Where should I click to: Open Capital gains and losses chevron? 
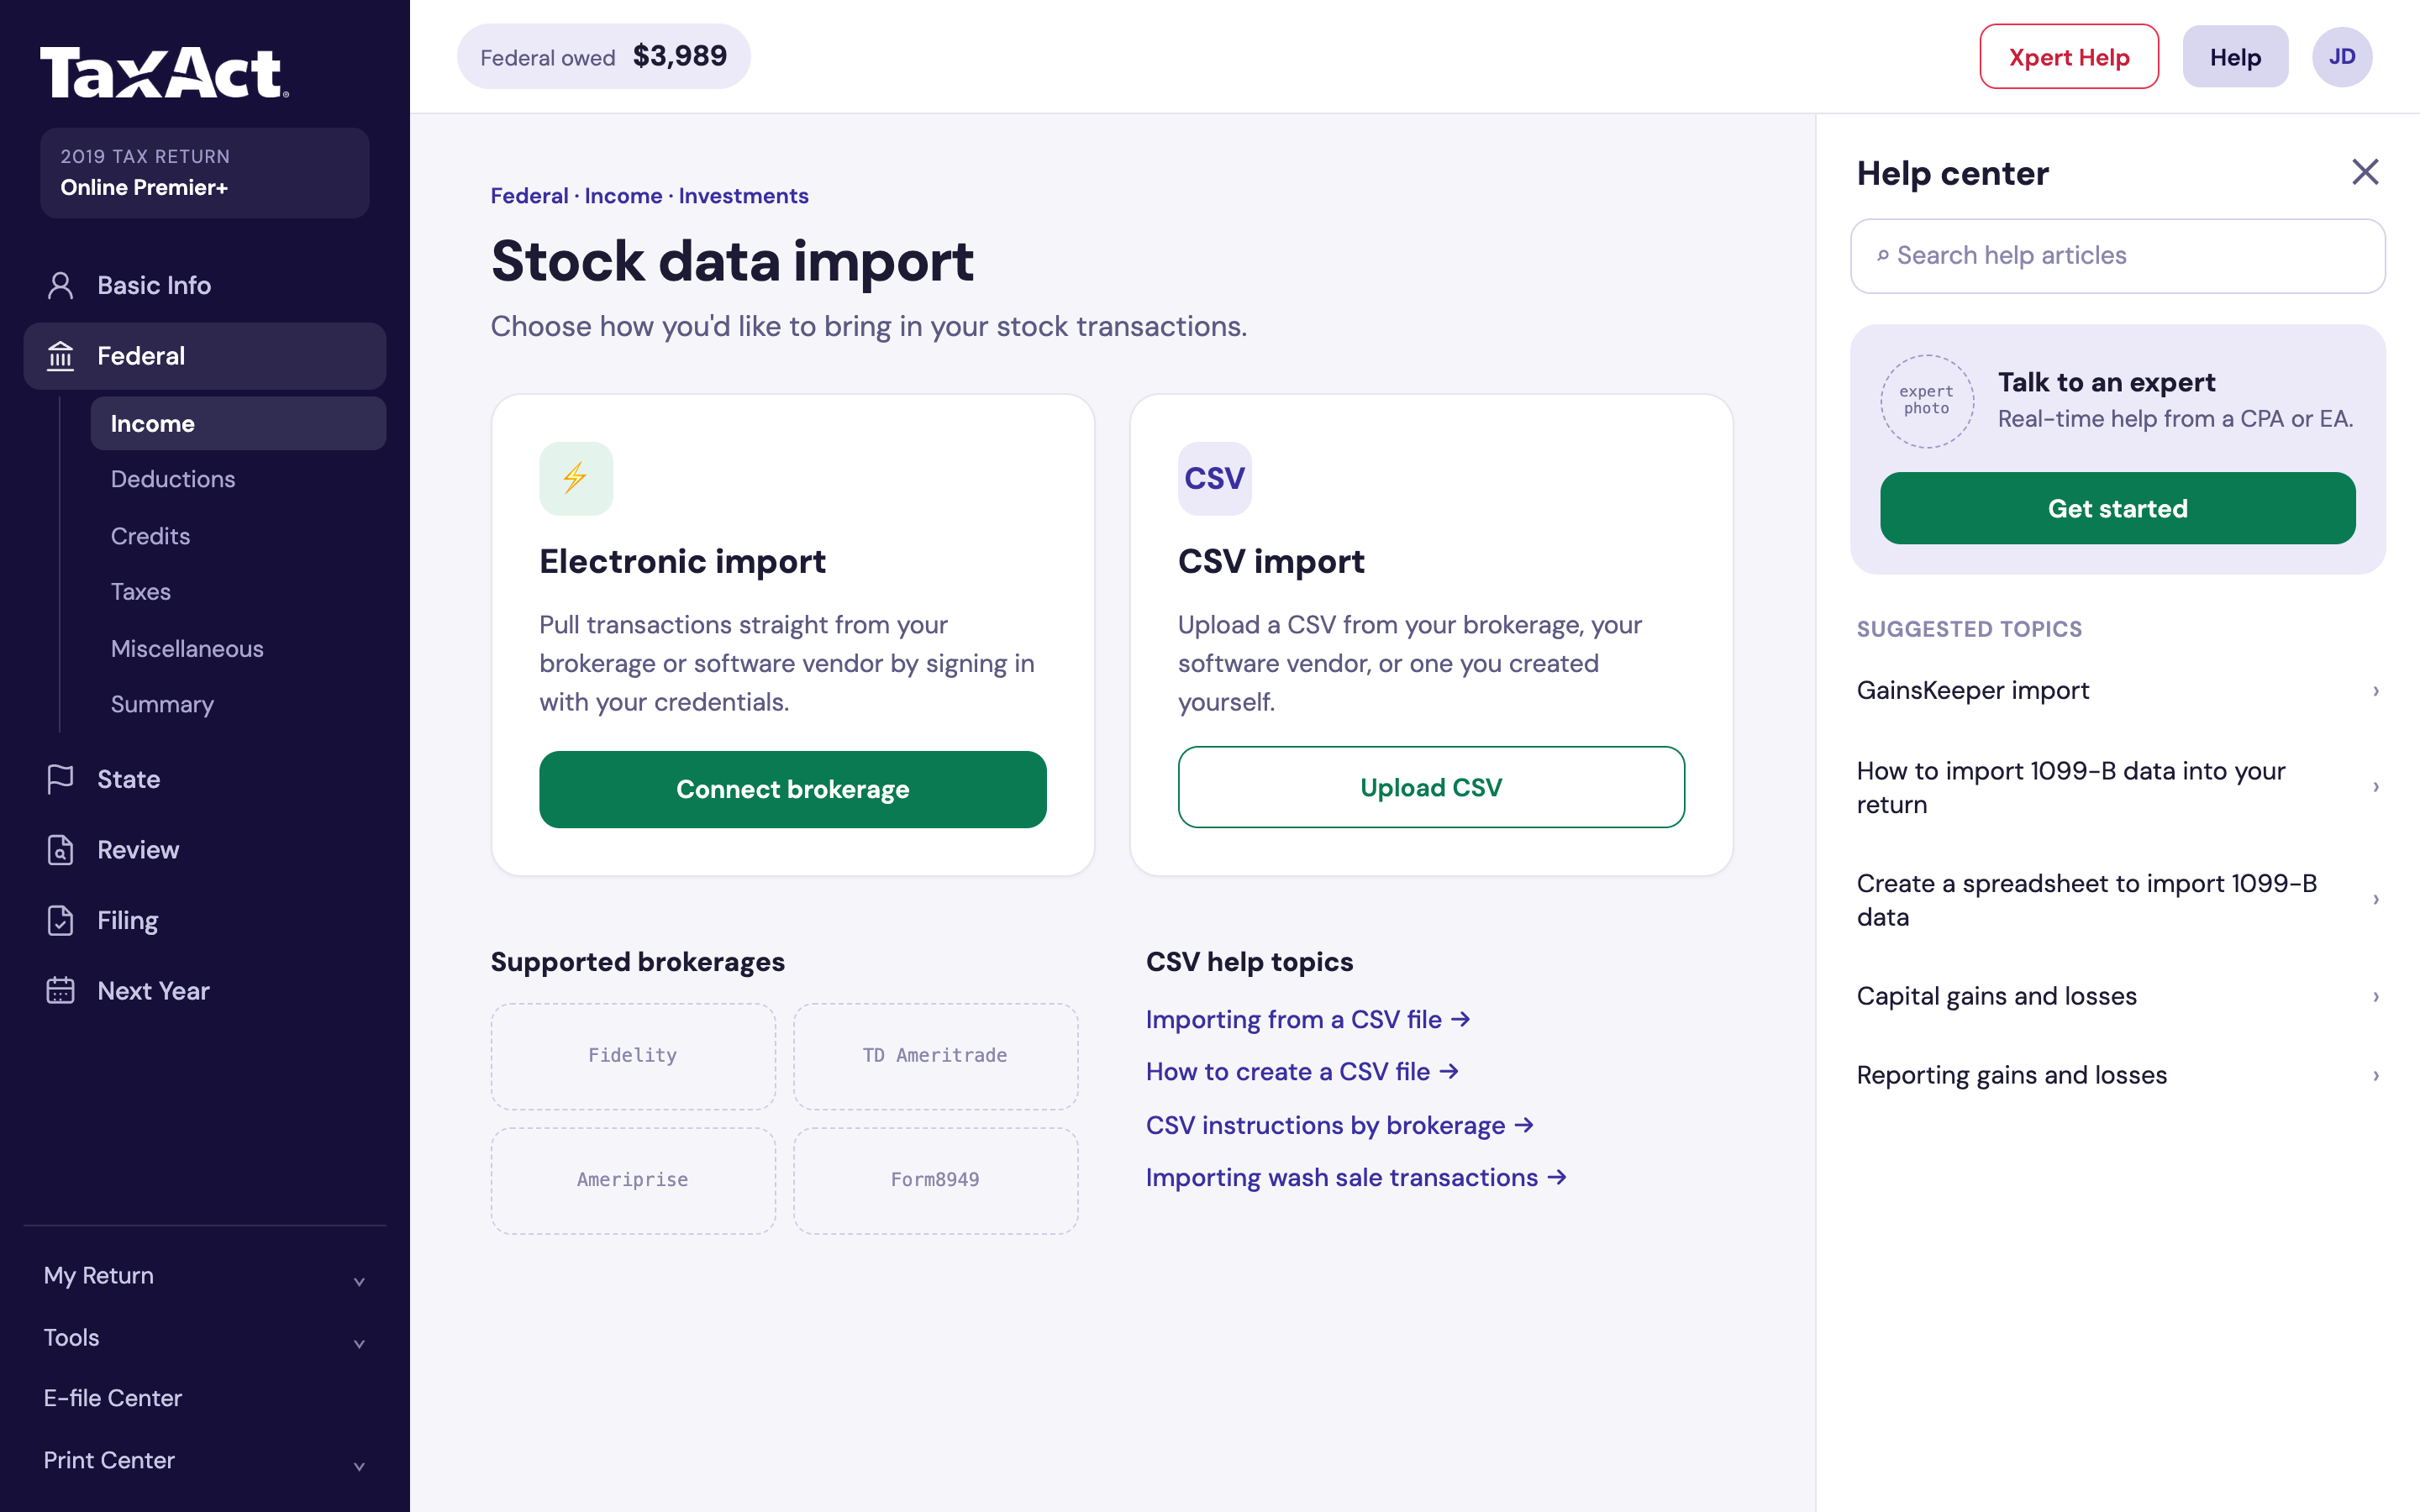pyautogui.click(x=2376, y=997)
